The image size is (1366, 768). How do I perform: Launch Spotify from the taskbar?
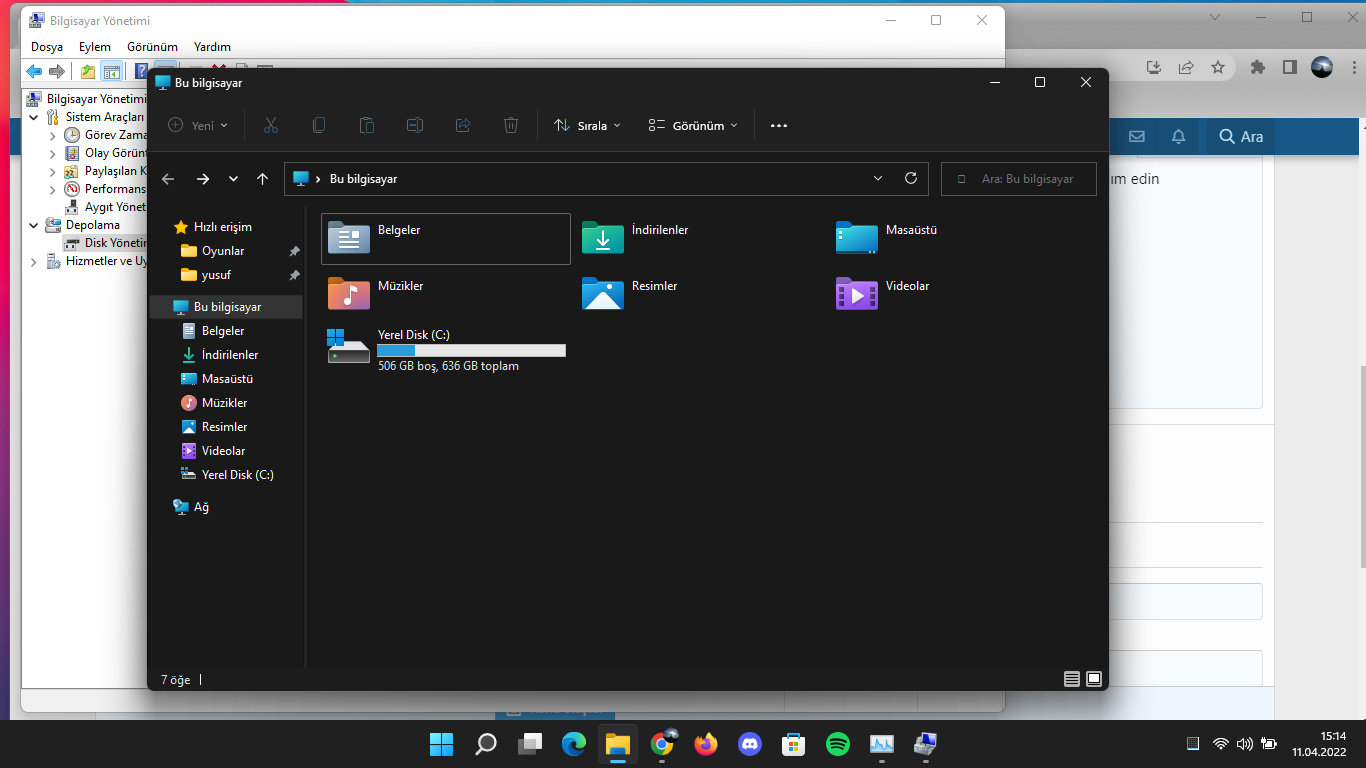[838, 744]
